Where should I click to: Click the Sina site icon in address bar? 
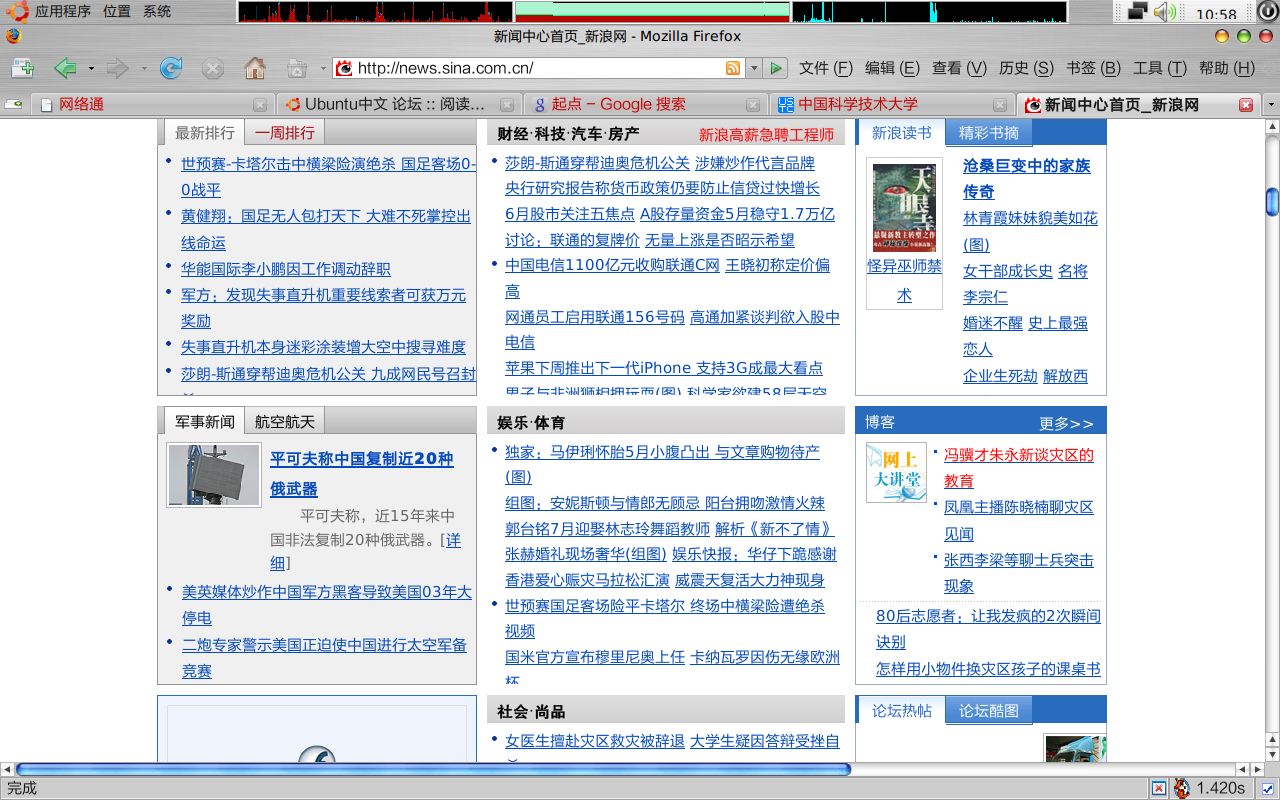(344, 68)
